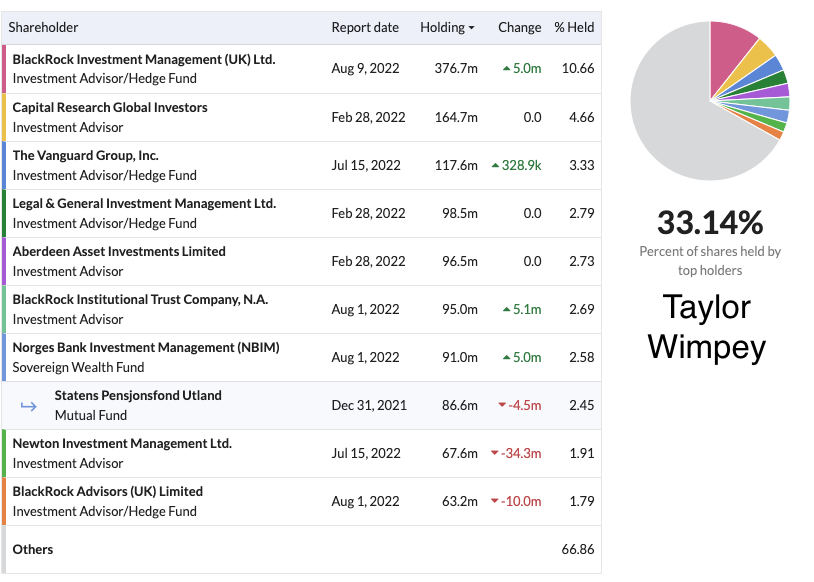This screenshot has height=582, width=814.
Task: Click the Sovereign Wealth Fund label
Action: (x=78, y=367)
